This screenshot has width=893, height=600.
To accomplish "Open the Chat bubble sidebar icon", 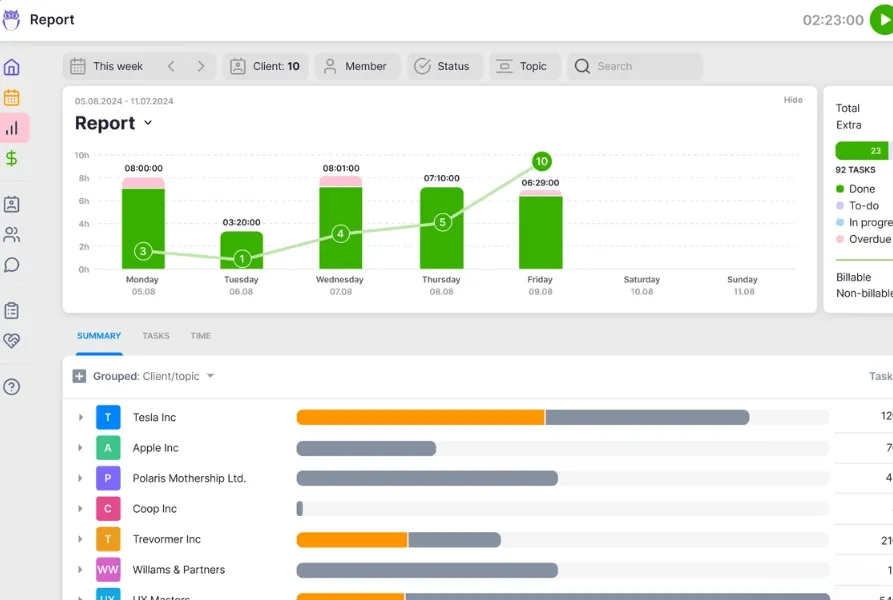I will [11, 265].
